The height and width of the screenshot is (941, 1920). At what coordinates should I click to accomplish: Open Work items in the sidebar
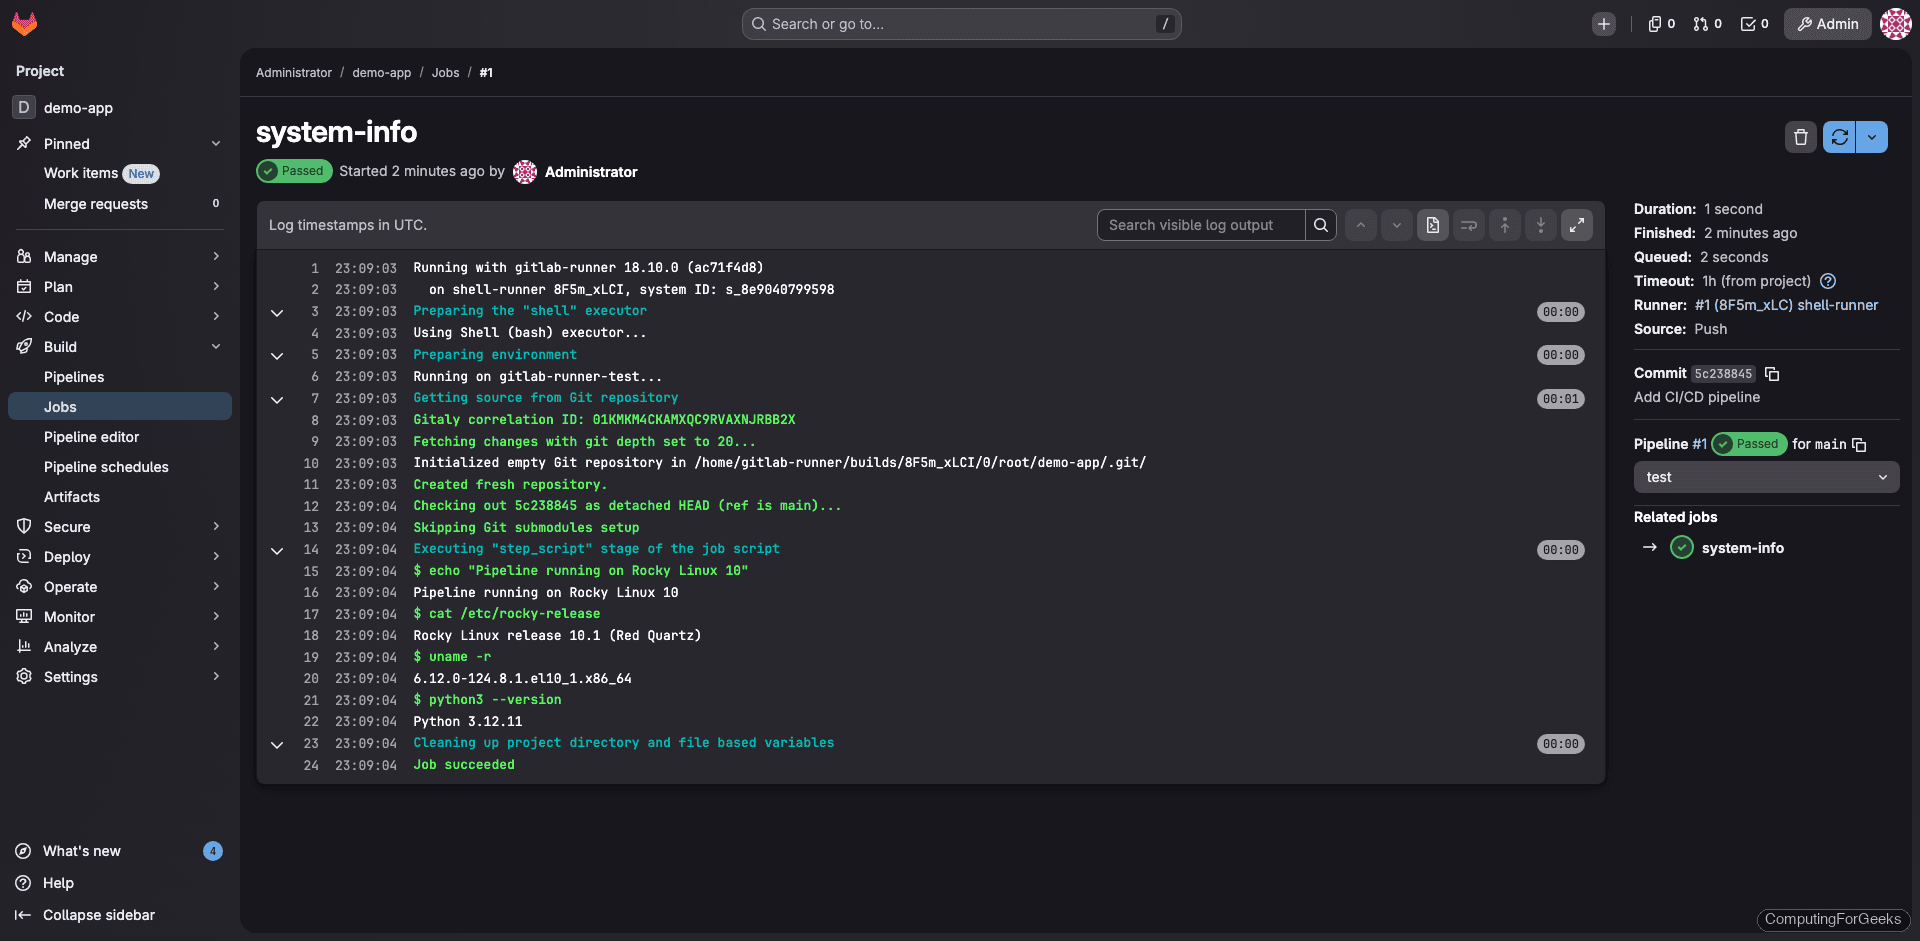(80, 173)
